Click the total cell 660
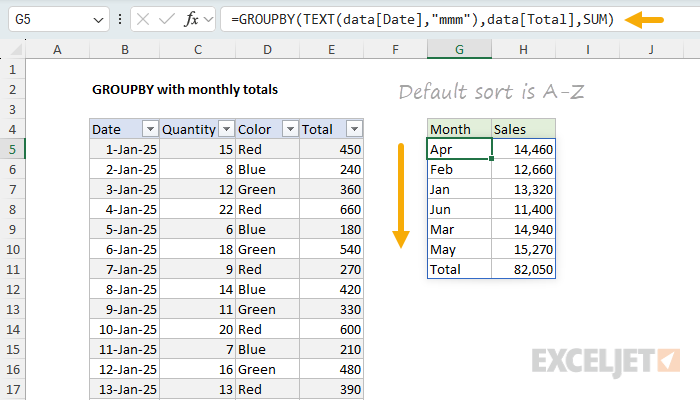The height and width of the screenshot is (400, 700). (331, 209)
